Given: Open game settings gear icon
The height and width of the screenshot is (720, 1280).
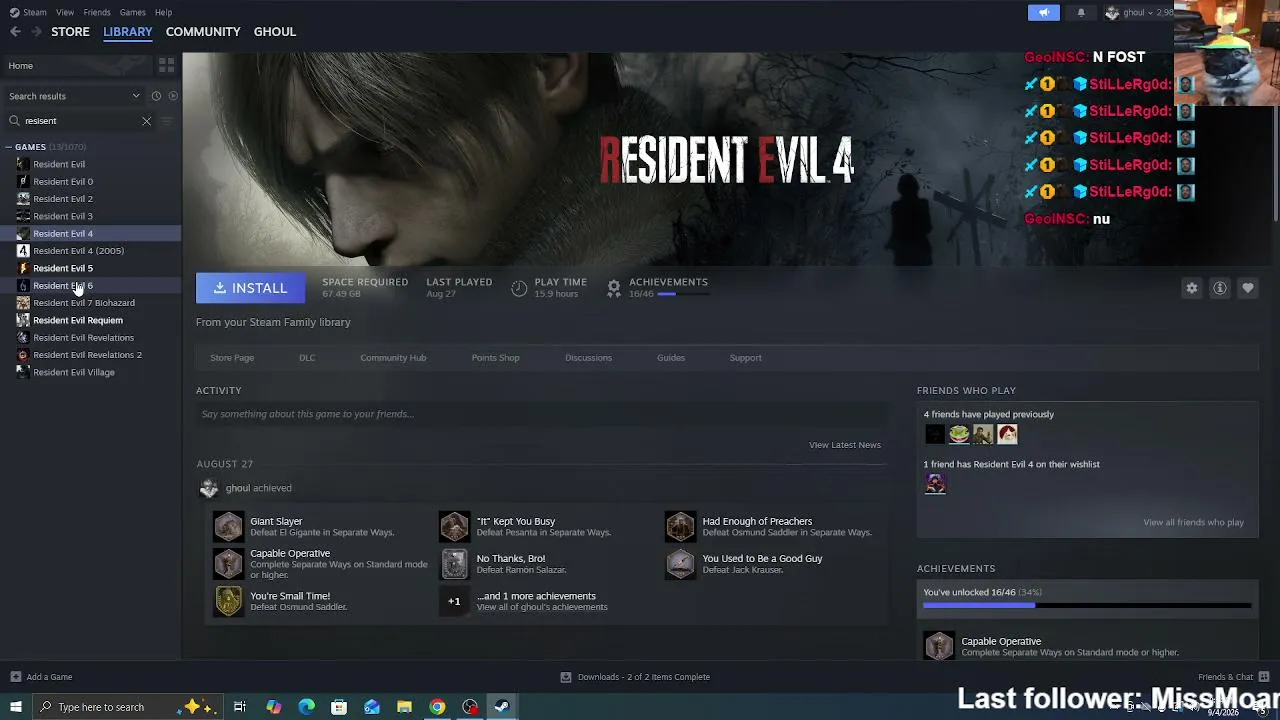Looking at the screenshot, I should (1192, 288).
